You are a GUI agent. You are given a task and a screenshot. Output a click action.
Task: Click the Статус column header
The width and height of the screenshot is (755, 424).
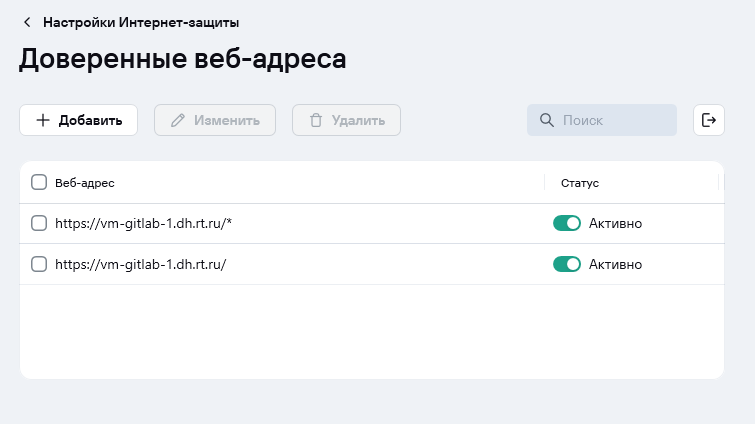(x=580, y=183)
